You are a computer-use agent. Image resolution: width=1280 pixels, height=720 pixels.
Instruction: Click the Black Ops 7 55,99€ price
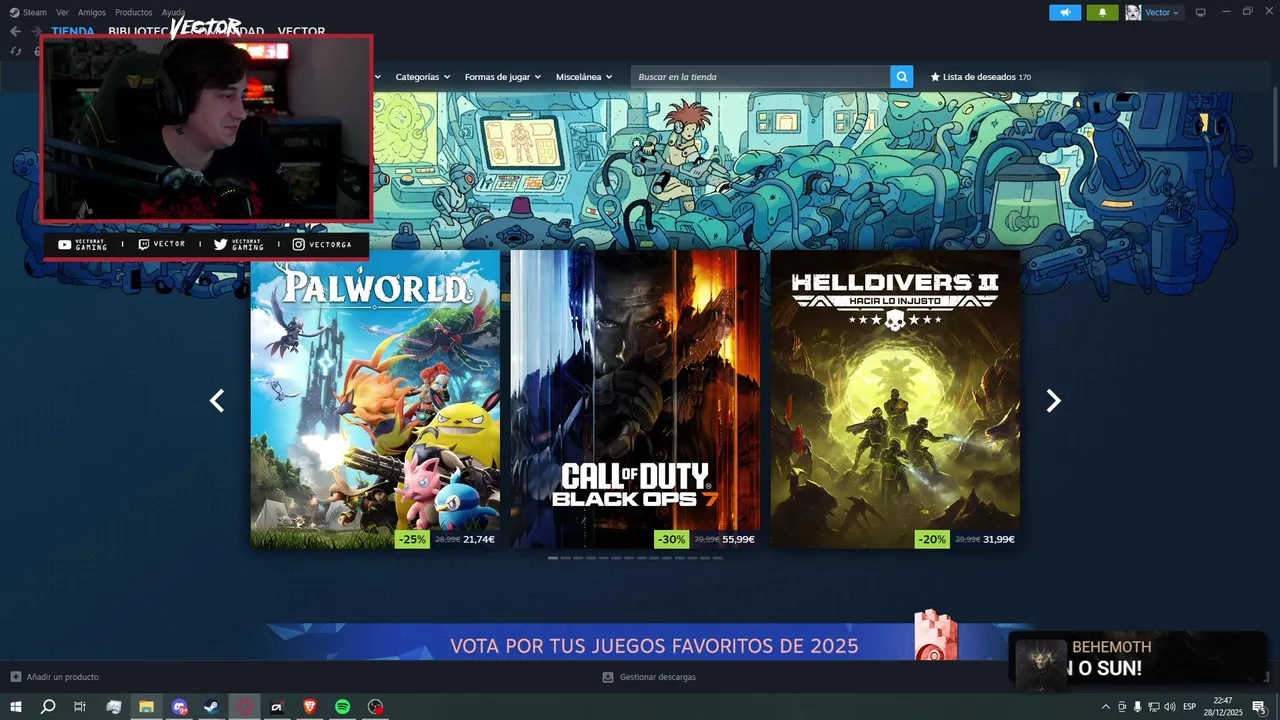(x=738, y=539)
